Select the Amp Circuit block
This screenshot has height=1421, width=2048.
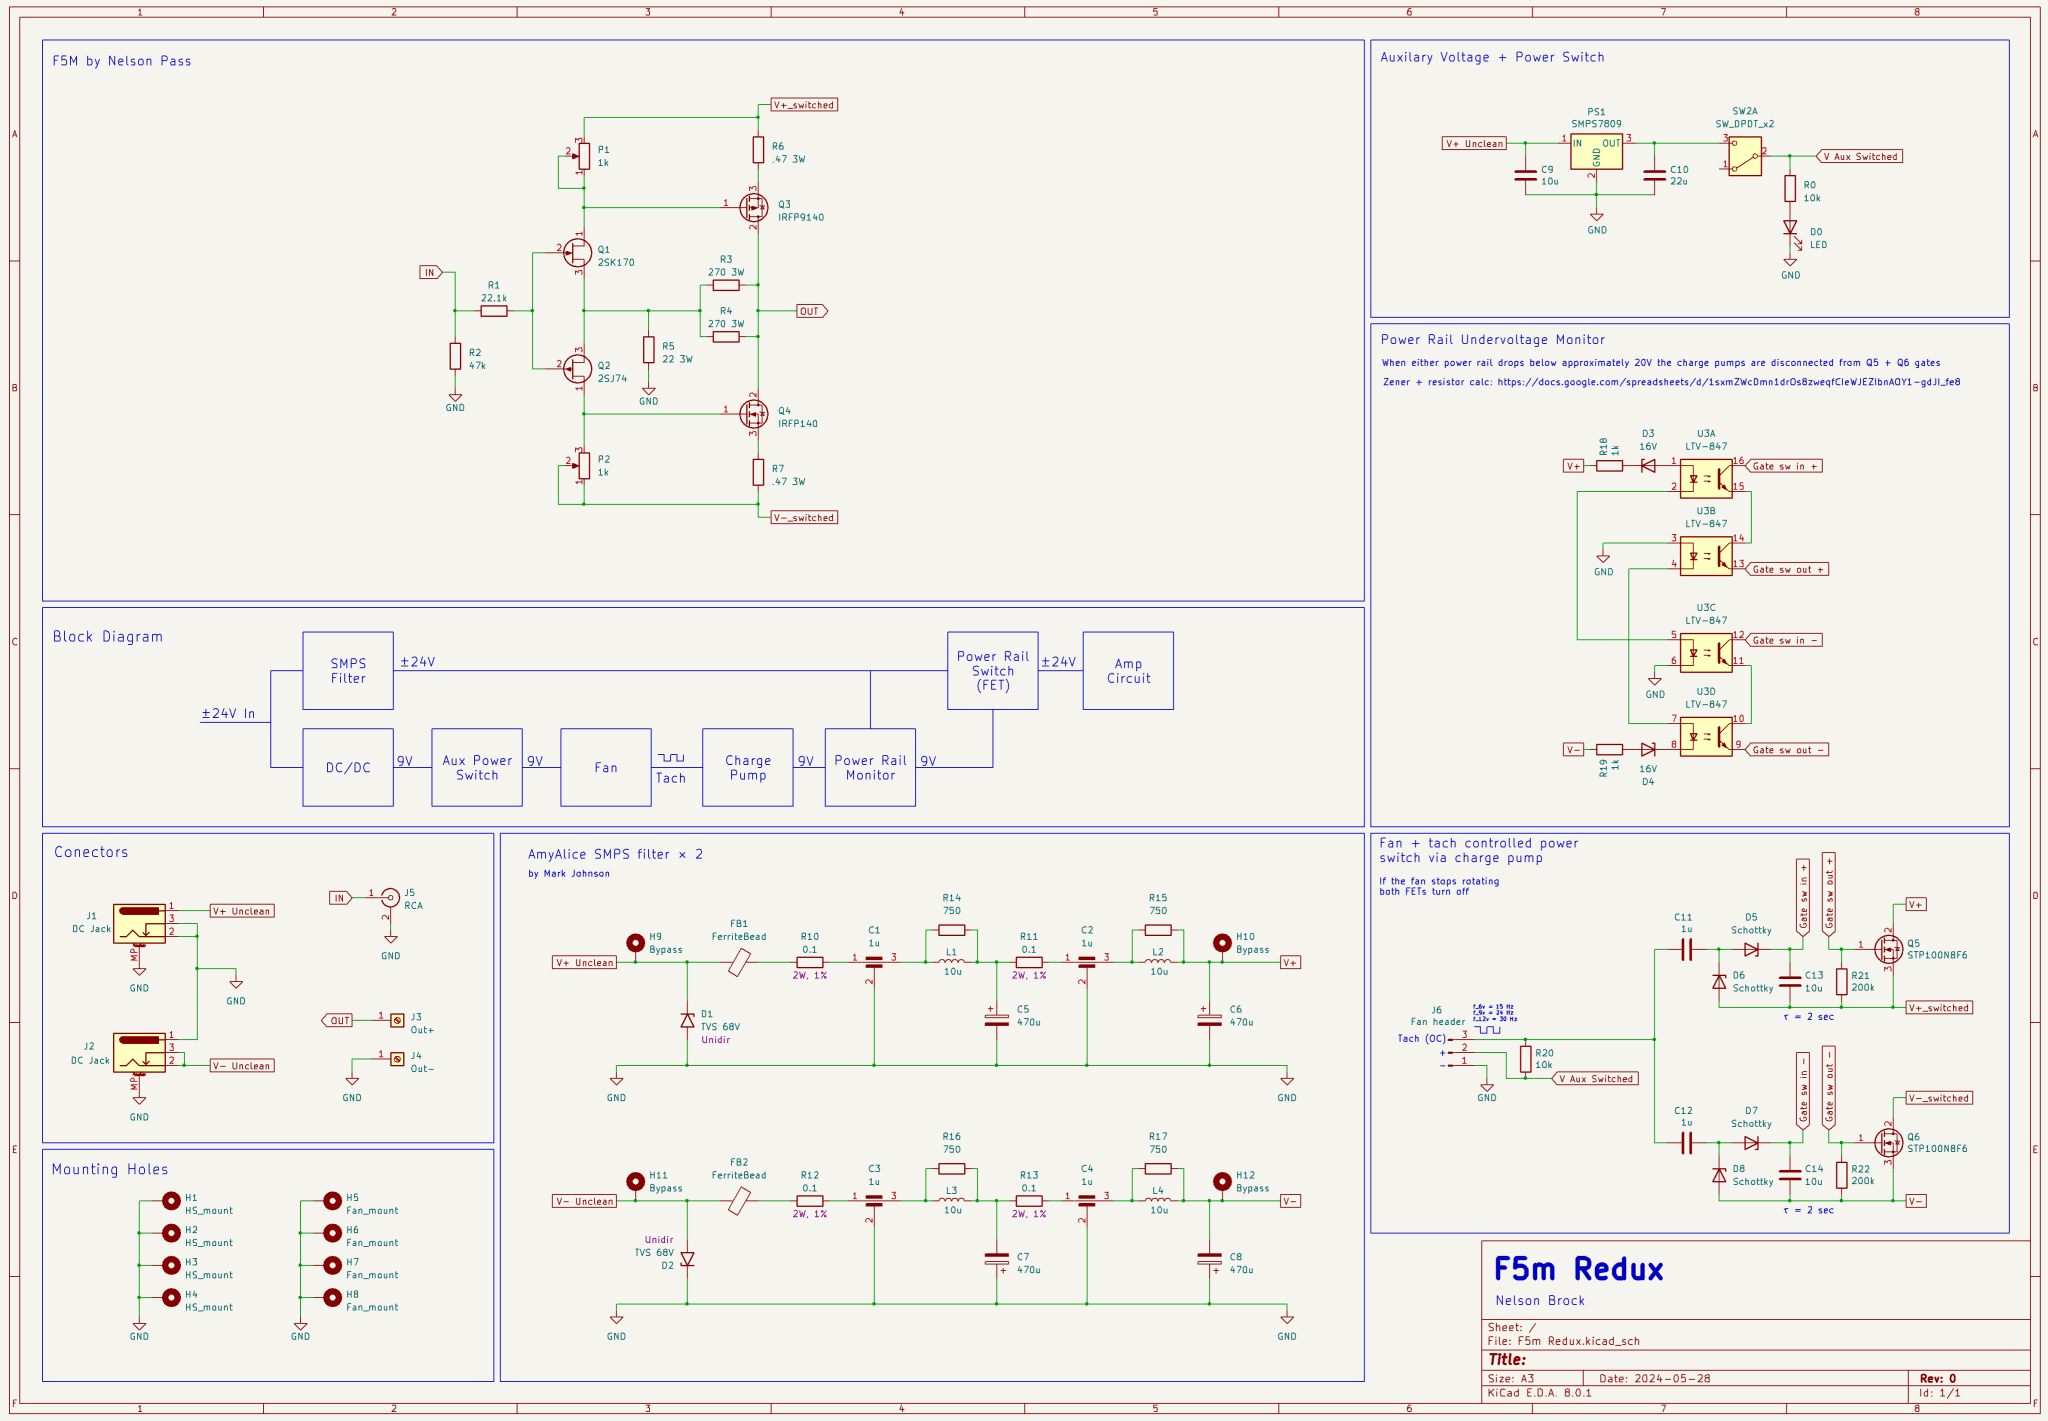(1128, 671)
